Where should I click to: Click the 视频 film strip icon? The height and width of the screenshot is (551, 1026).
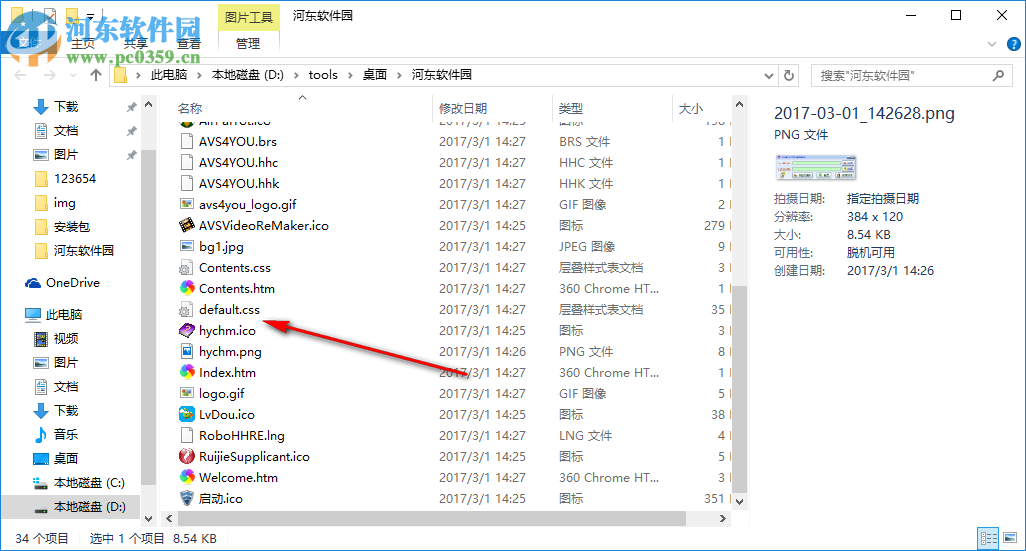click(x=41, y=338)
